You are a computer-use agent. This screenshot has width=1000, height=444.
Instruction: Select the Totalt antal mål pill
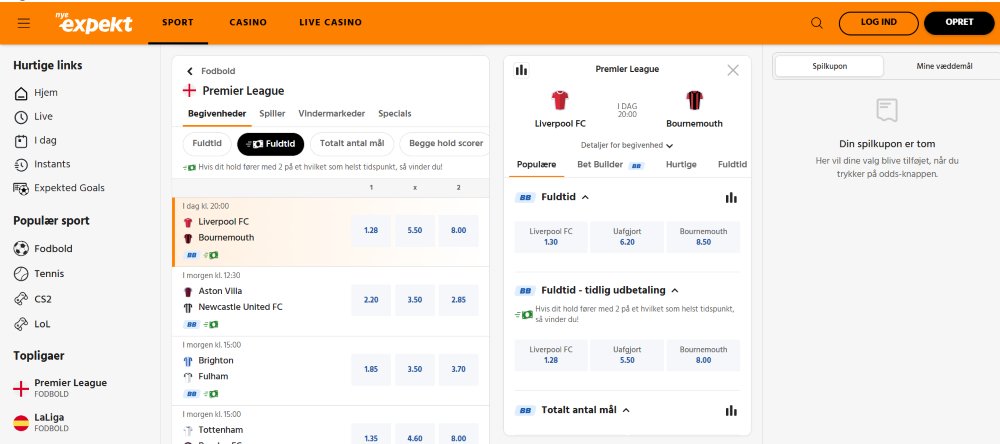(352, 144)
